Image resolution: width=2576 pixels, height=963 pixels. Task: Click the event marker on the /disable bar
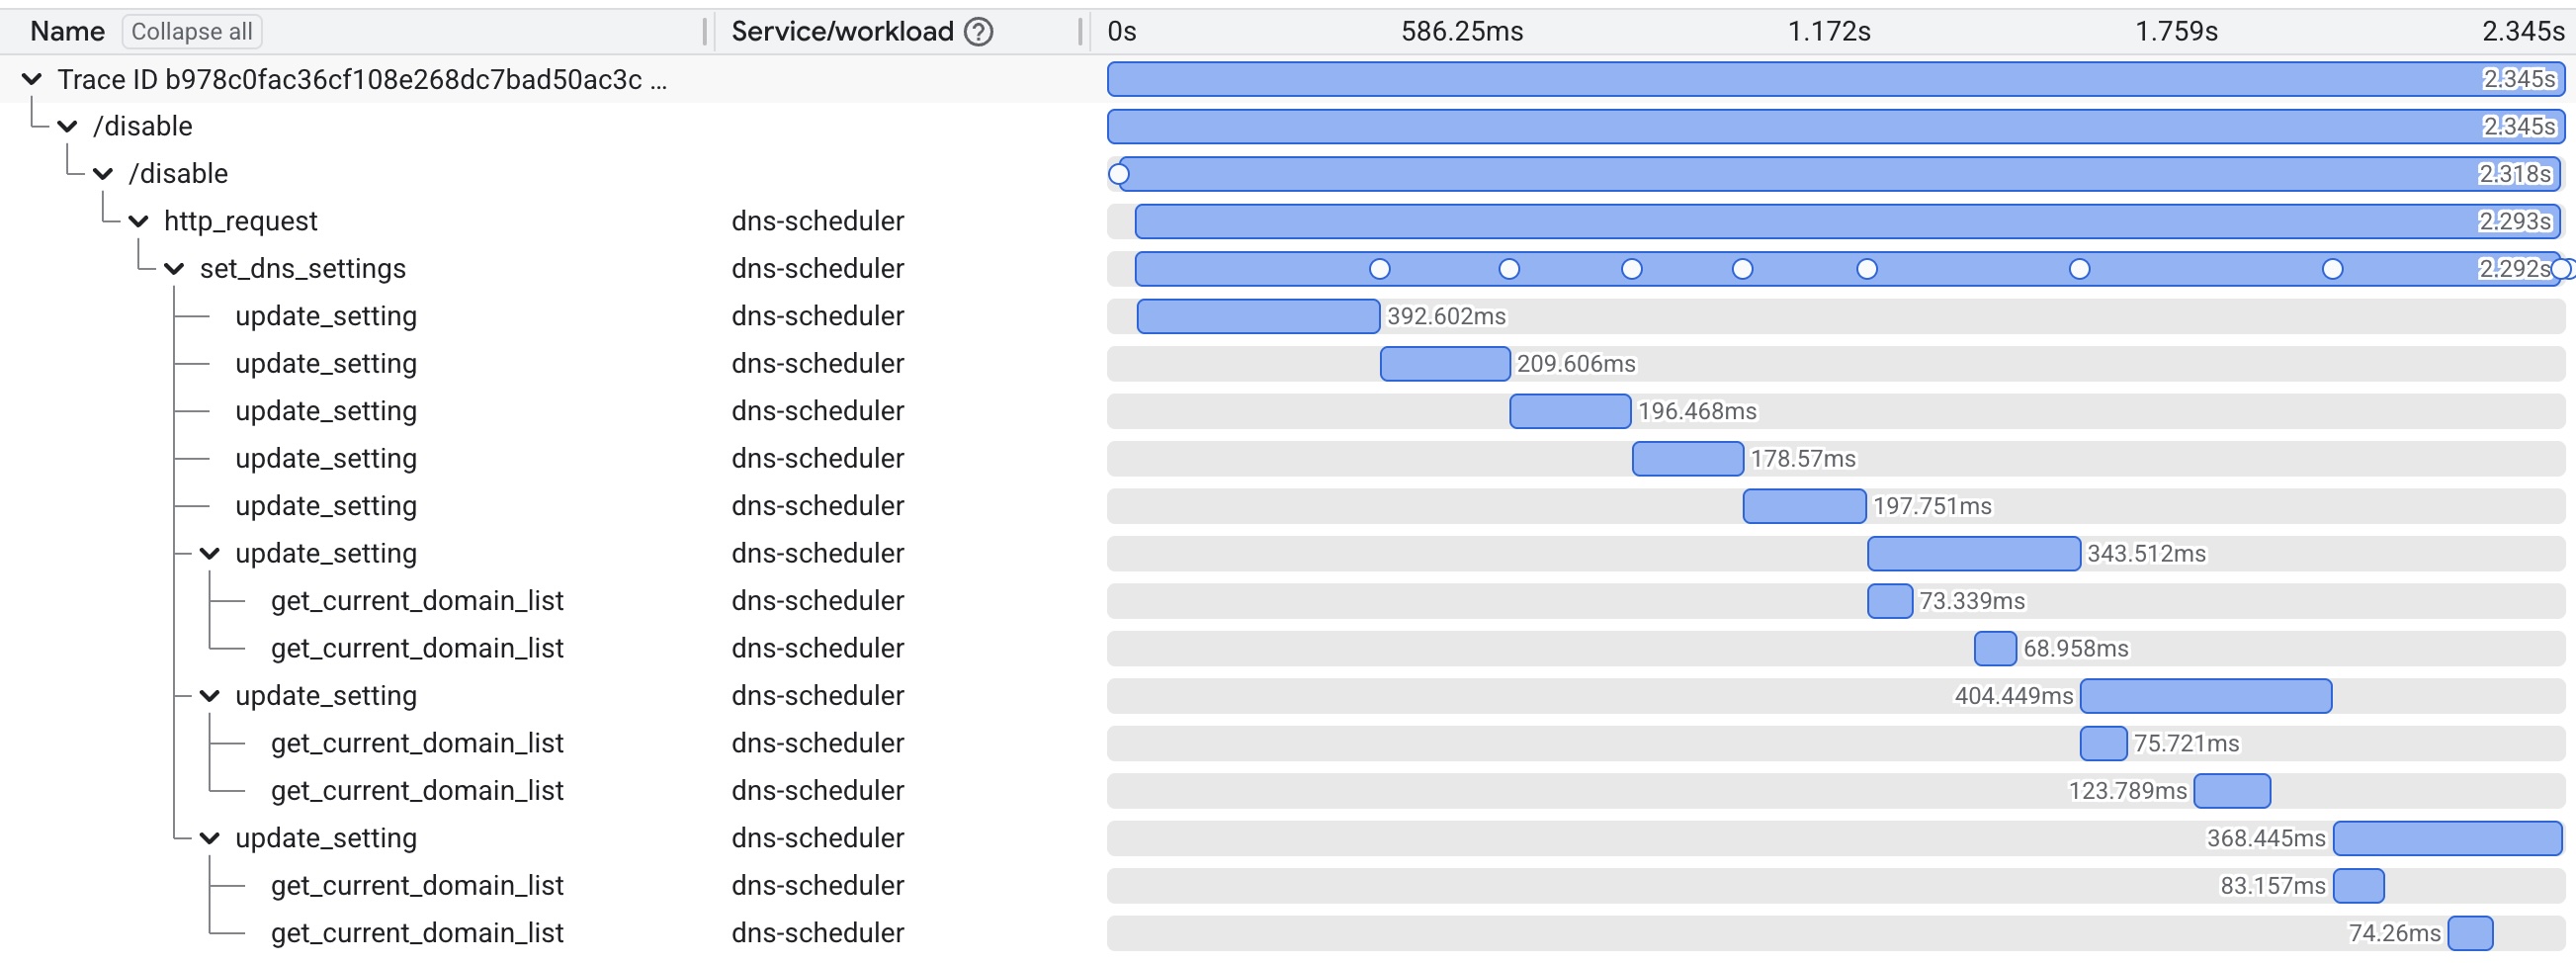tap(1119, 175)
